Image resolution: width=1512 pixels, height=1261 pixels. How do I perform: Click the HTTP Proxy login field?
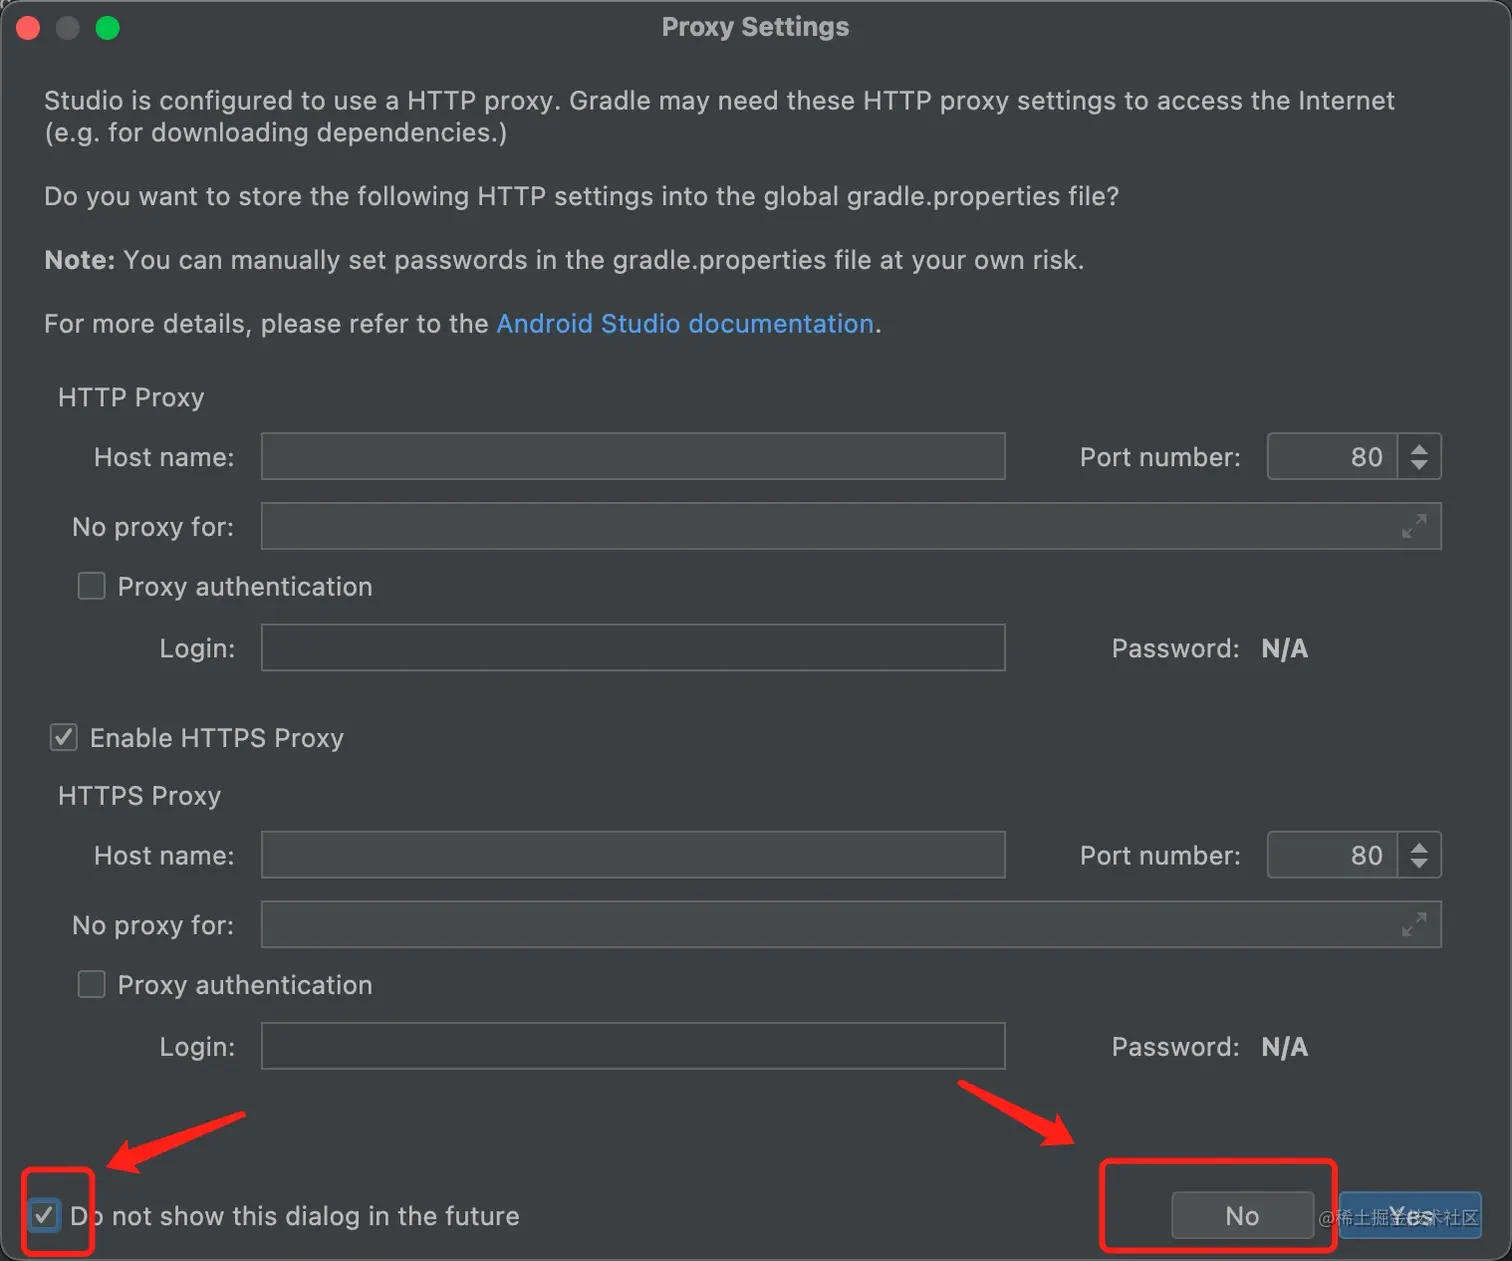pyautogui.click(x=633, y=648)
